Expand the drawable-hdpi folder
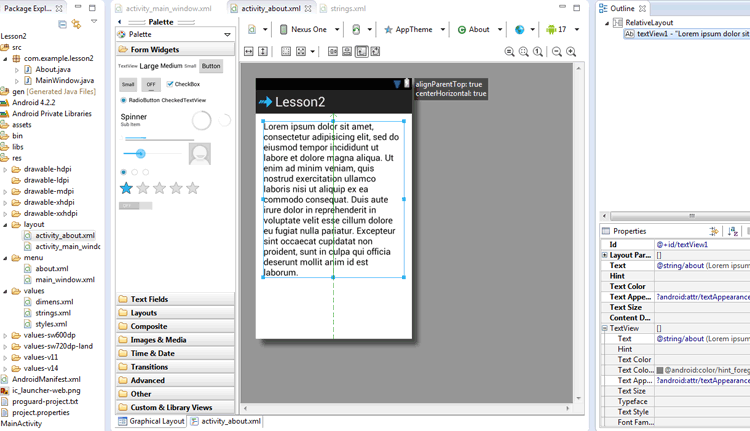 click(x=5, y=169)
